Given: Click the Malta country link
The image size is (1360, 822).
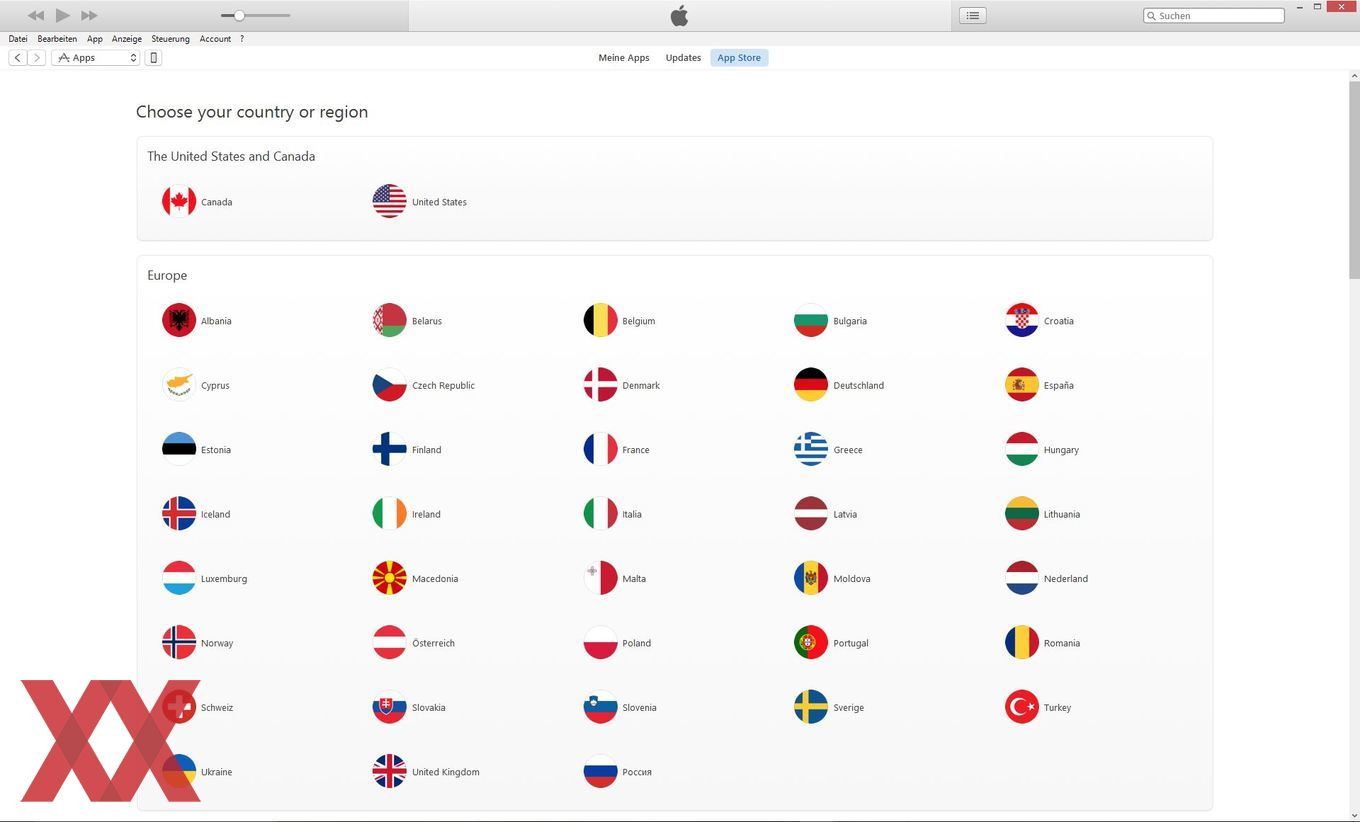Looking at the screenshot, I should click(x=634, y=579).
